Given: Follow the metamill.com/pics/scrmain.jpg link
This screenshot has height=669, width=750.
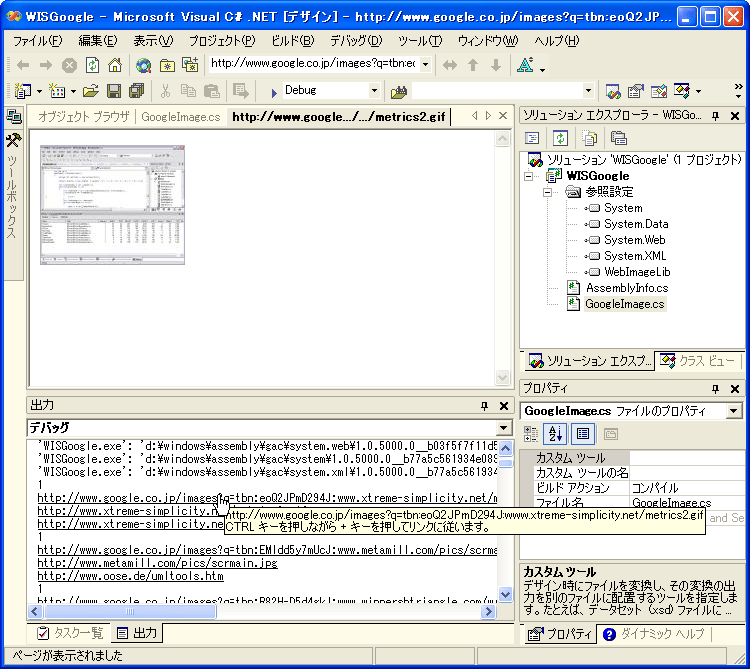Looking at the screenshot, I should (x=157, y=563).
